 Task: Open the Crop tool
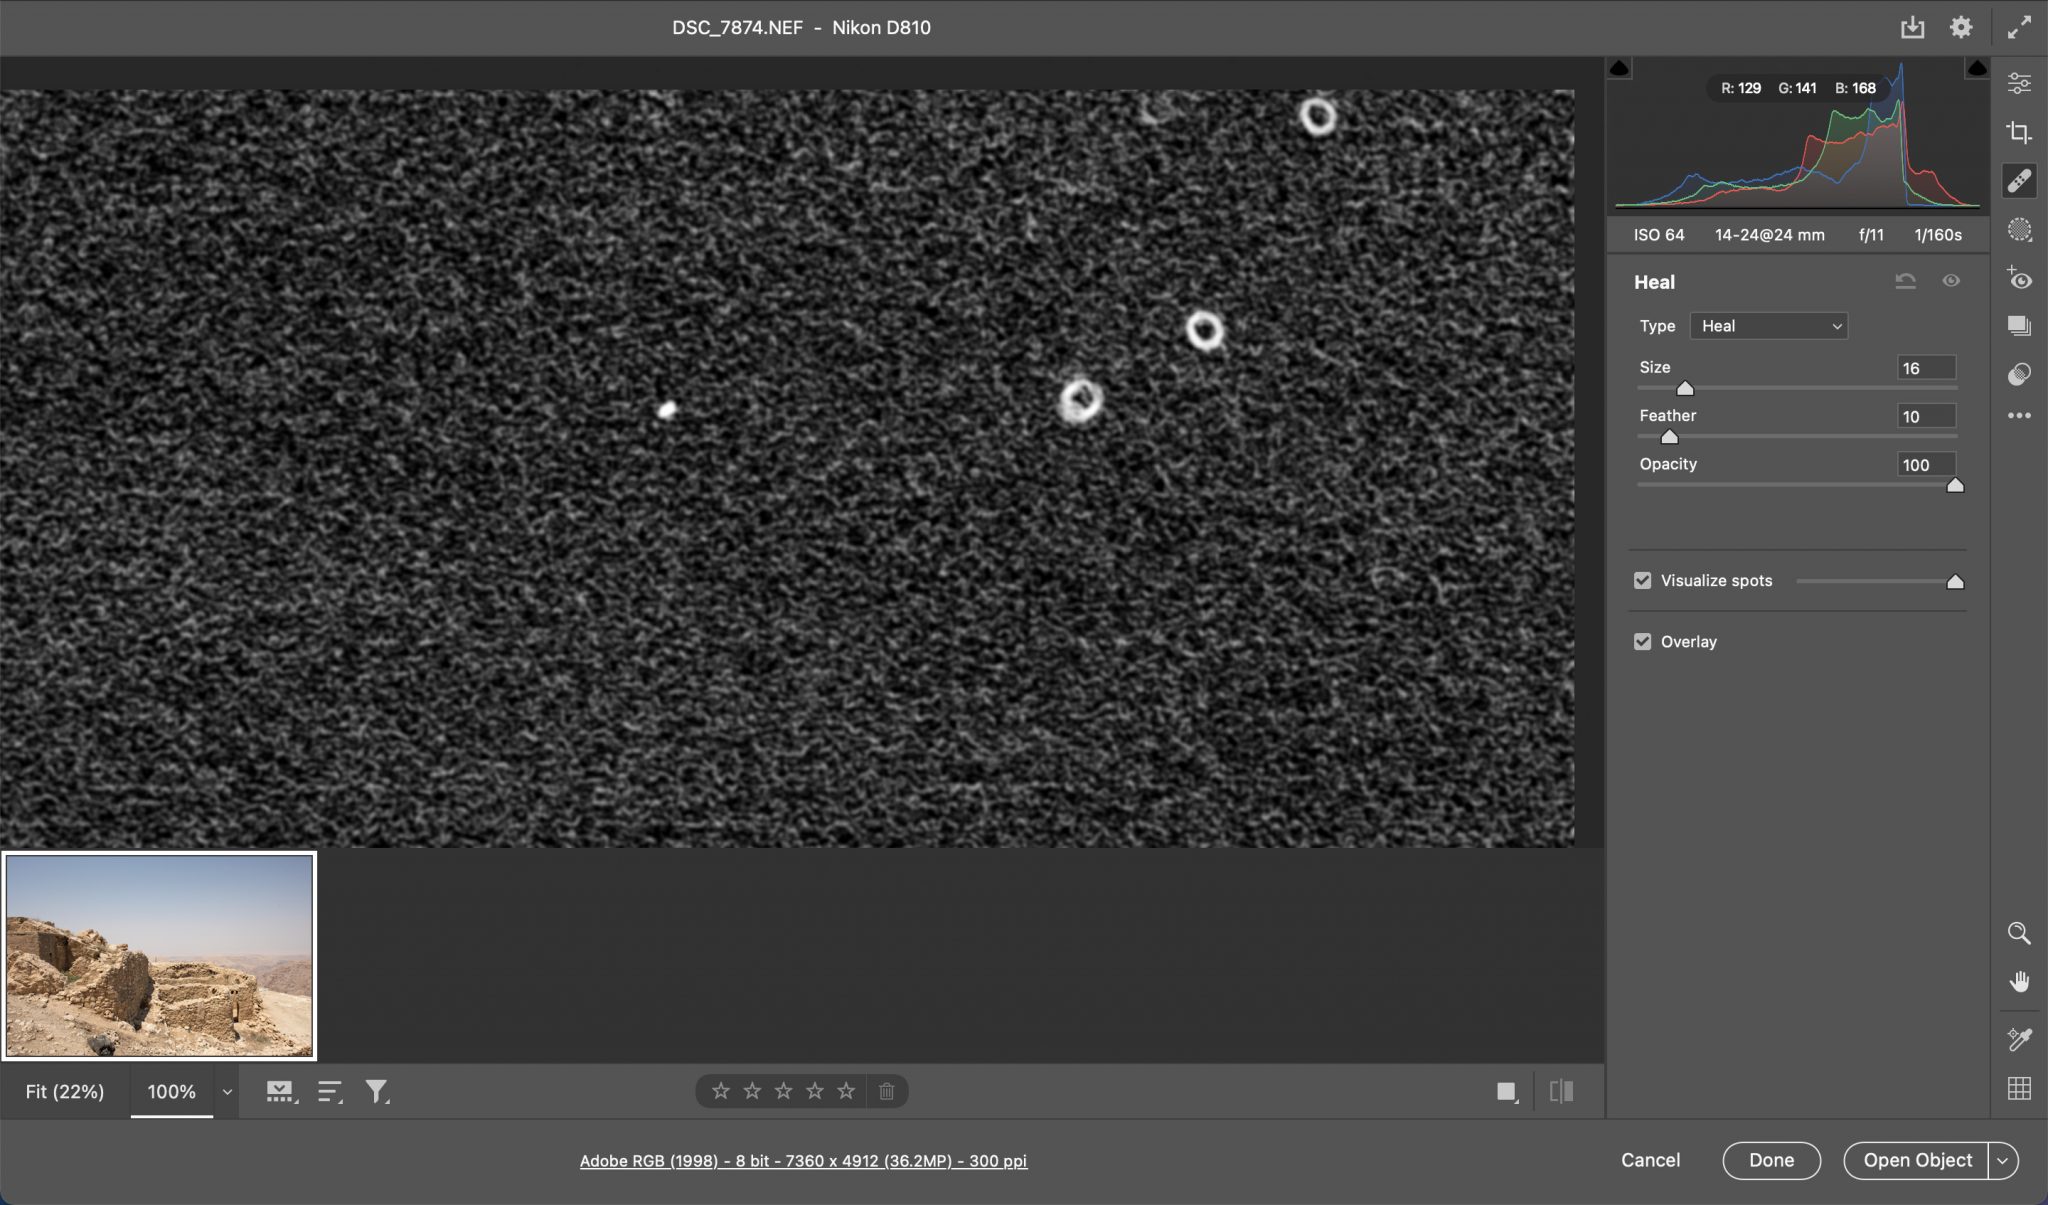click(x=2021, y=131)
